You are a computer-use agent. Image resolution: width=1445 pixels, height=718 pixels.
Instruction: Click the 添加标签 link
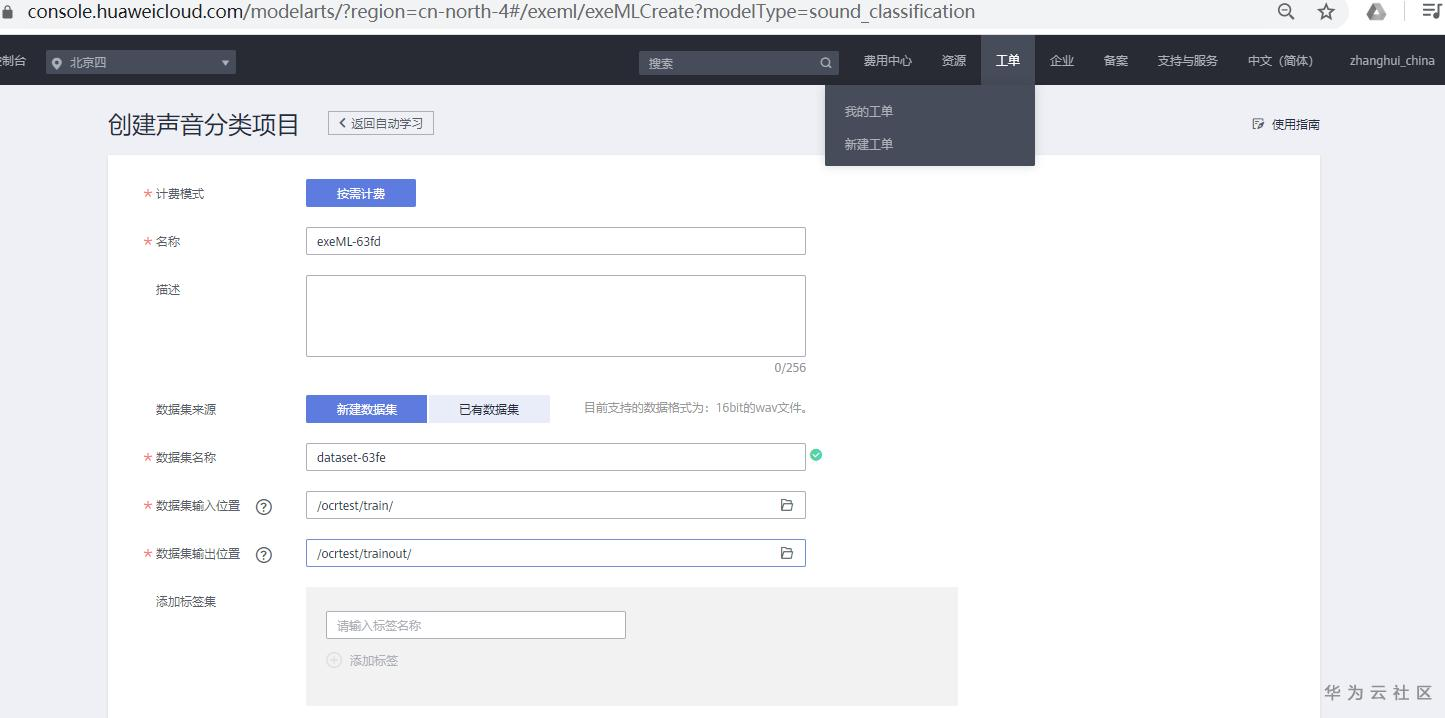pos(374,661)
